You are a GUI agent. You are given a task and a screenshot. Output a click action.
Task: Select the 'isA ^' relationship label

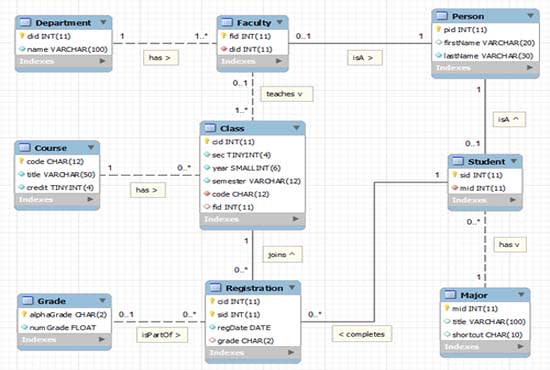point(509,120)
